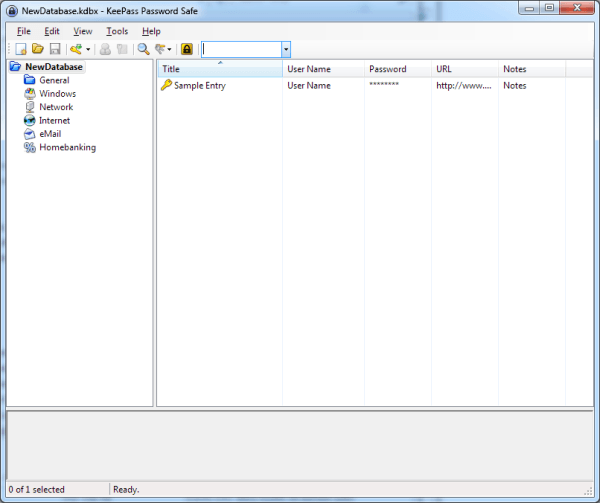Click the Notes cell of Sample Entry
This screenshot has height=503, width=600.
[x=515, y=86]
